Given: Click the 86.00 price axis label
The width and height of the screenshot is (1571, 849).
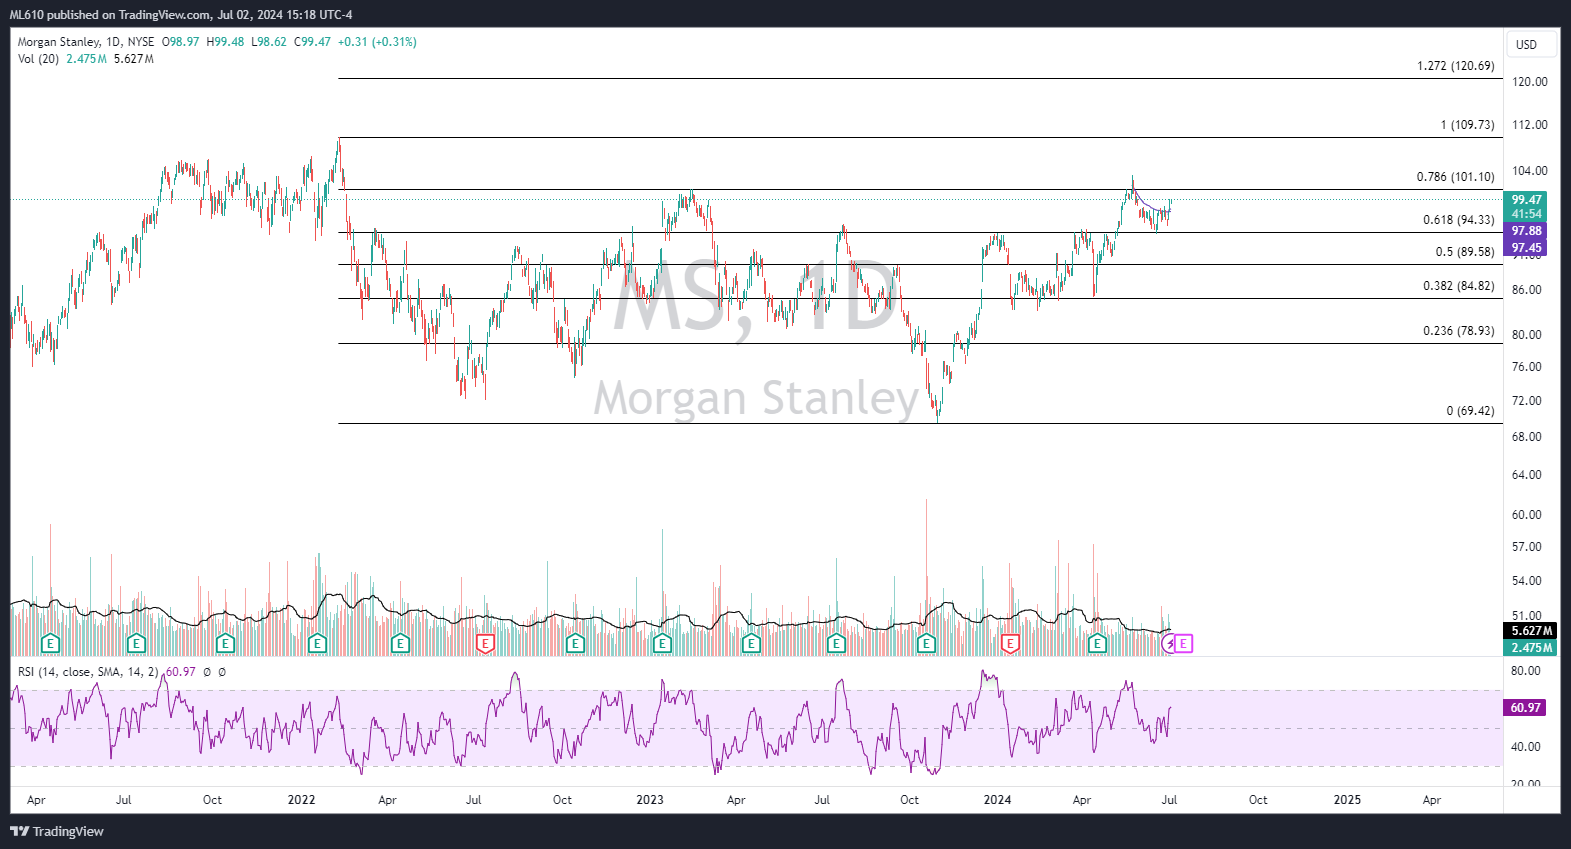Looking at the screenshot, I should click(x=1527, y=290).
